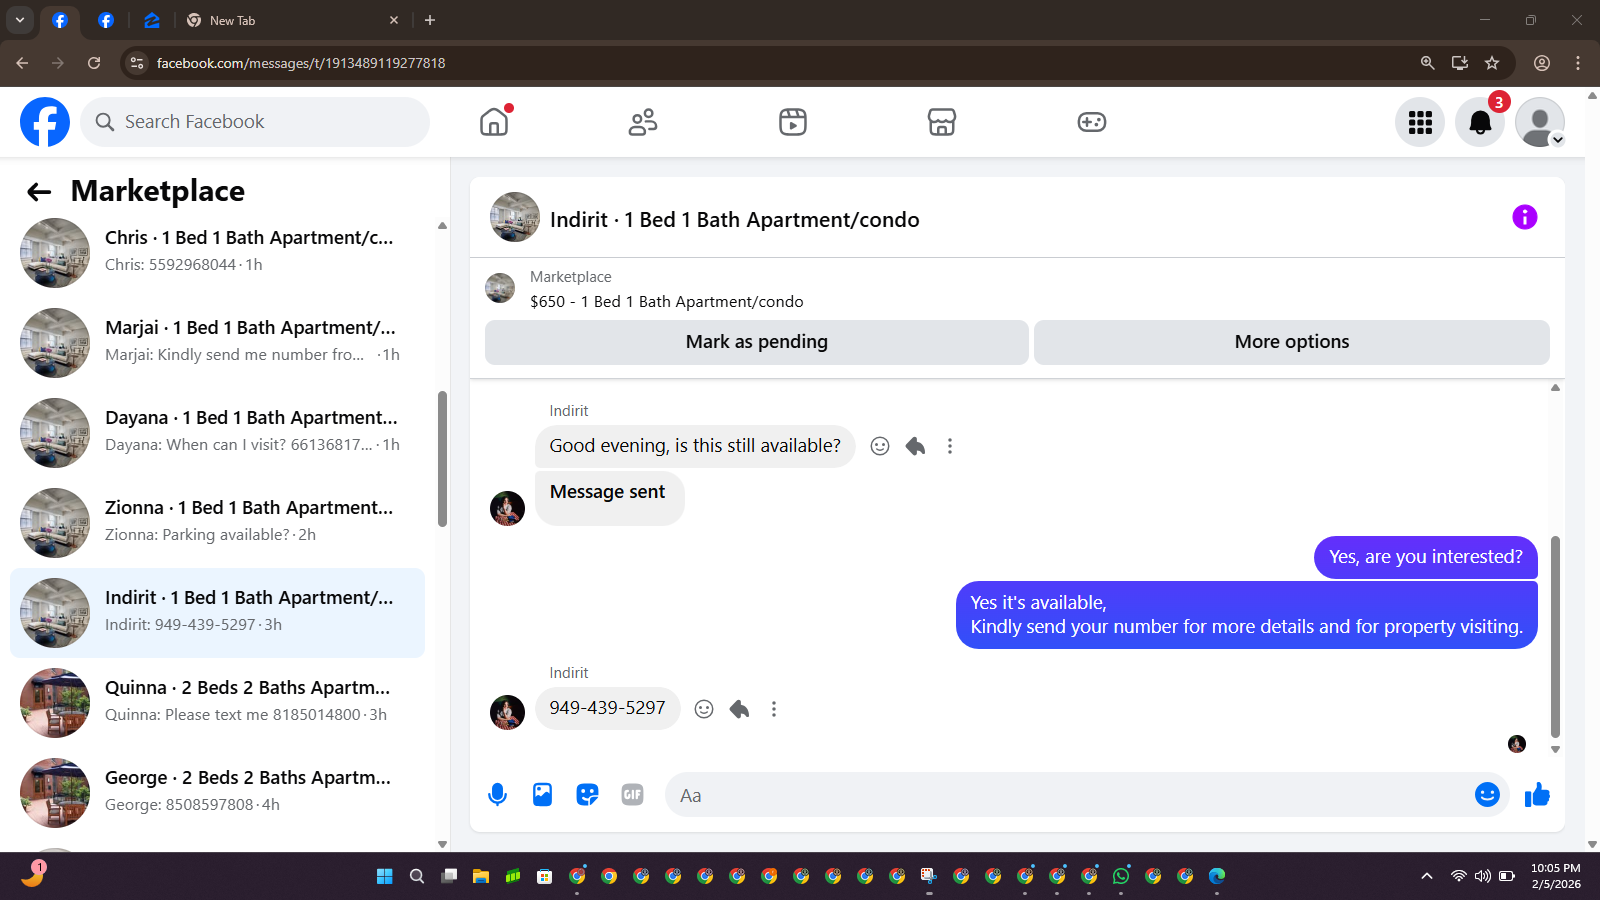This screenshot has width=1600, height=900.
Task: Open the account profile avatar menu
Action: (x=1540, y=122)
